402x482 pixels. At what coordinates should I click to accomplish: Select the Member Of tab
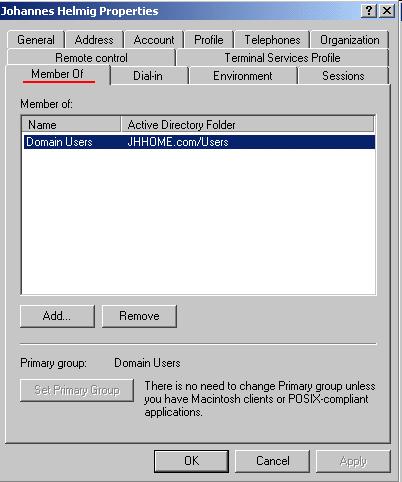(58, 74)
